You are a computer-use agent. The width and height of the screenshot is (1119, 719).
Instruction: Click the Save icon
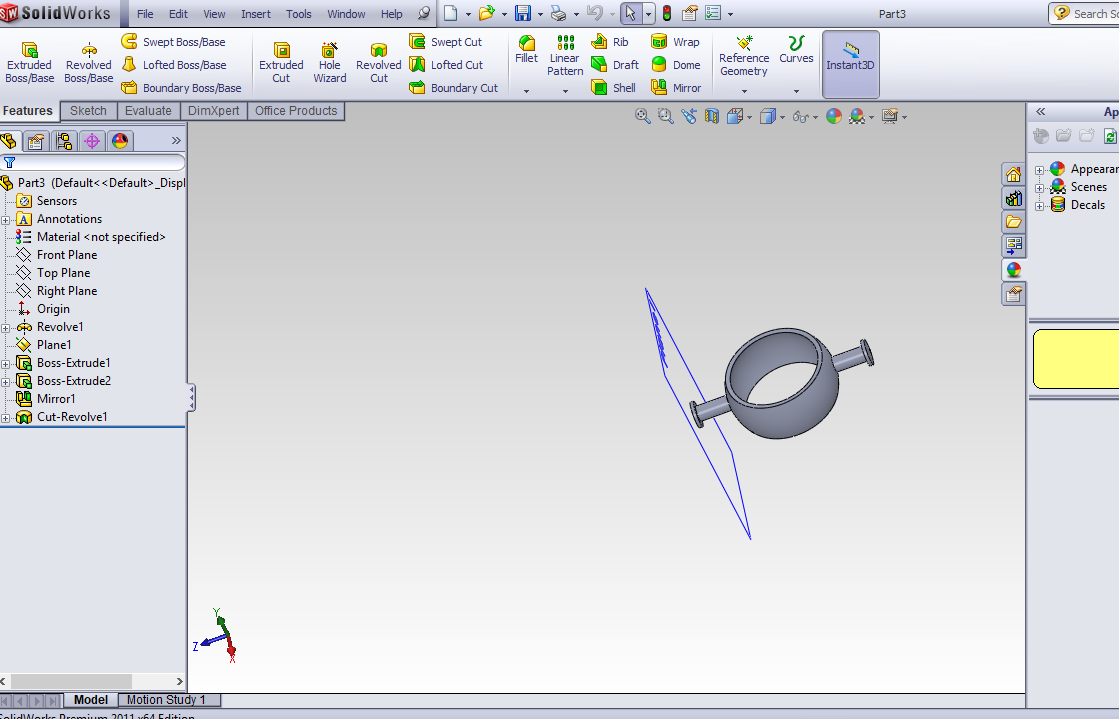(x=523, y=14)
